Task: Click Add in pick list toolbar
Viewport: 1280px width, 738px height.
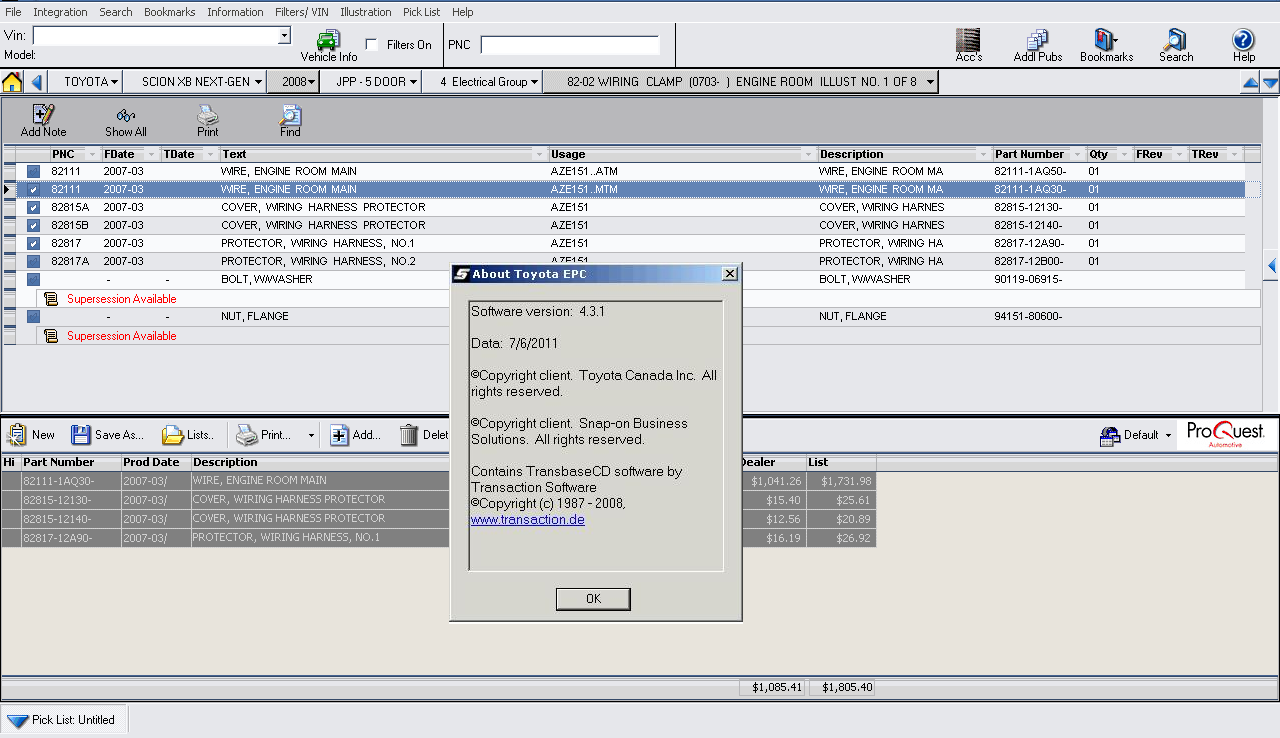Action: 356,435
